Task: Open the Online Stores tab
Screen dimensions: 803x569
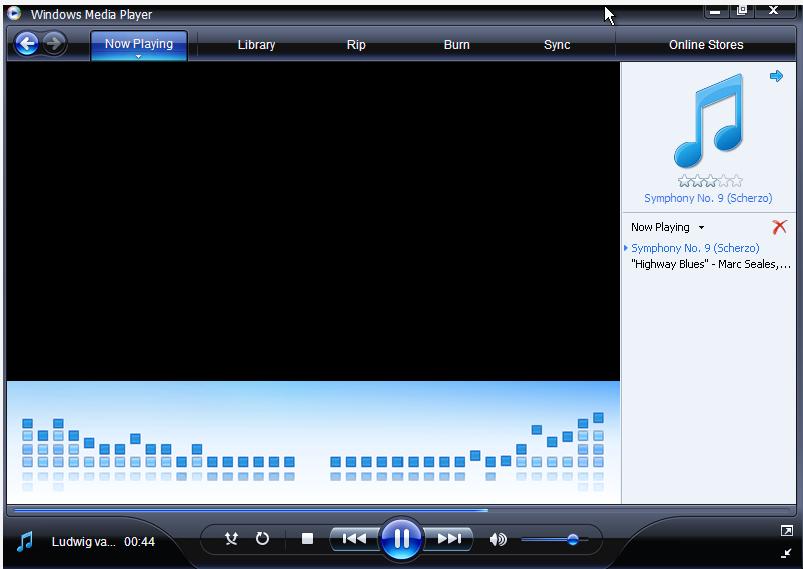Action: (x=706, y=45)
